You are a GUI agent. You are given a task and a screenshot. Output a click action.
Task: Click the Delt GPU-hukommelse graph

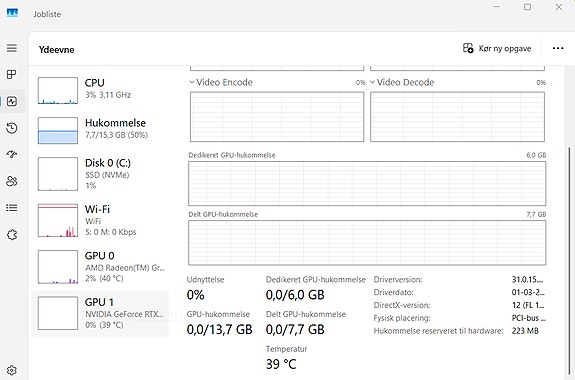click(367, 242)
